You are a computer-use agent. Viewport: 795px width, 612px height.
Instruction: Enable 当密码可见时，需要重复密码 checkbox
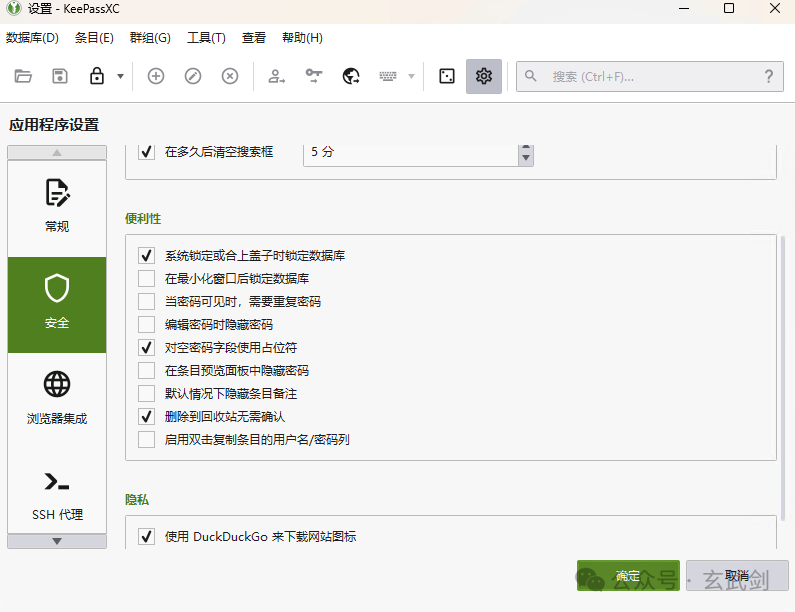click(147, 301)
